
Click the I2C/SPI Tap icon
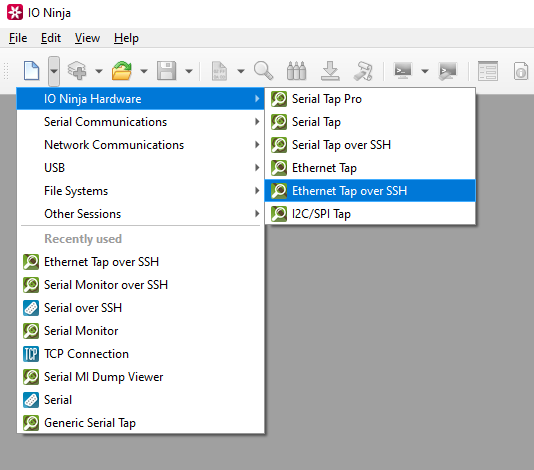point(279,214)
